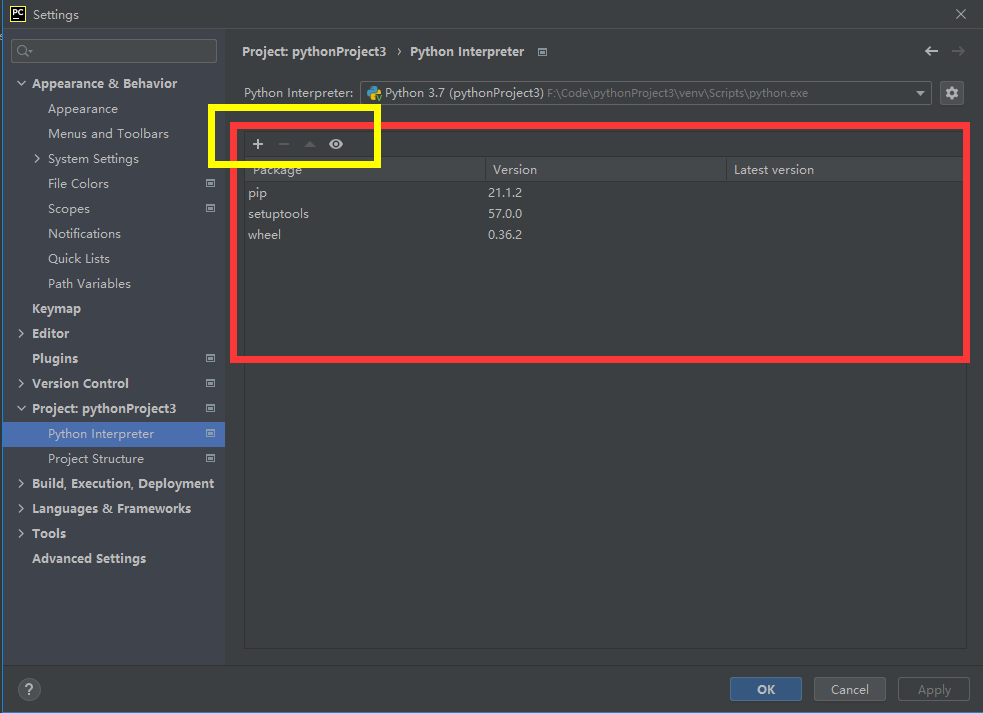Click OK to confirm settings

pyautogui.click(x=765, y=689)
